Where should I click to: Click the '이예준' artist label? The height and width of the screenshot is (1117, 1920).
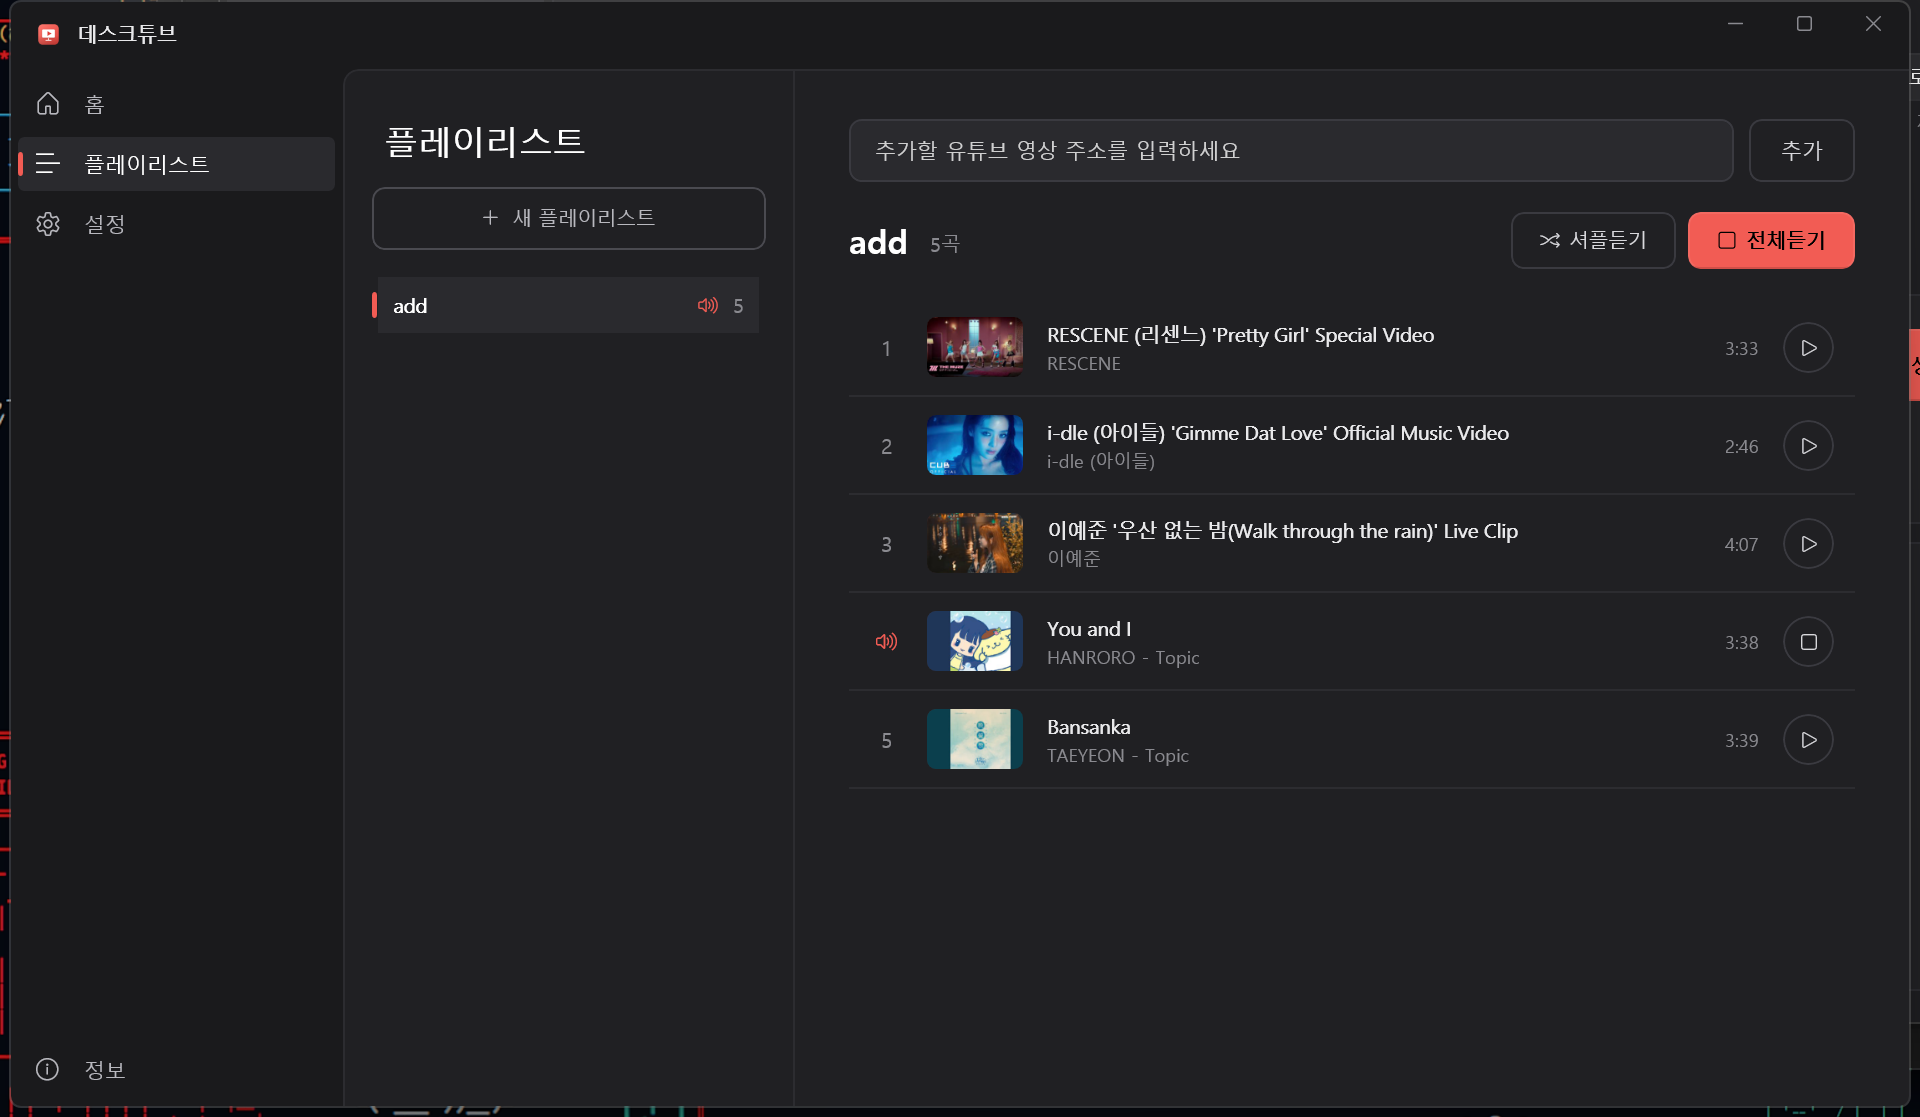(x=1074, y=559)
